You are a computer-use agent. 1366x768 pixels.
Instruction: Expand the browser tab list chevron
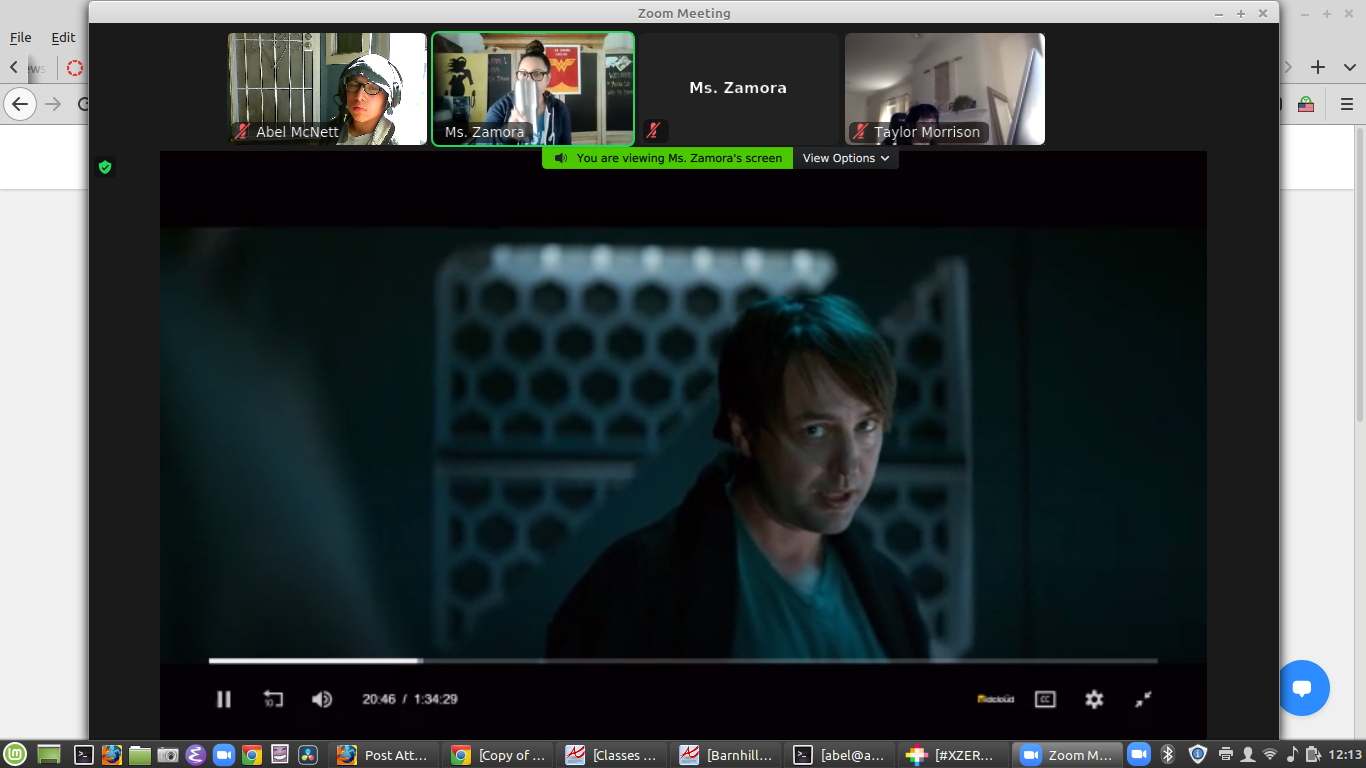pos(1350,67)
